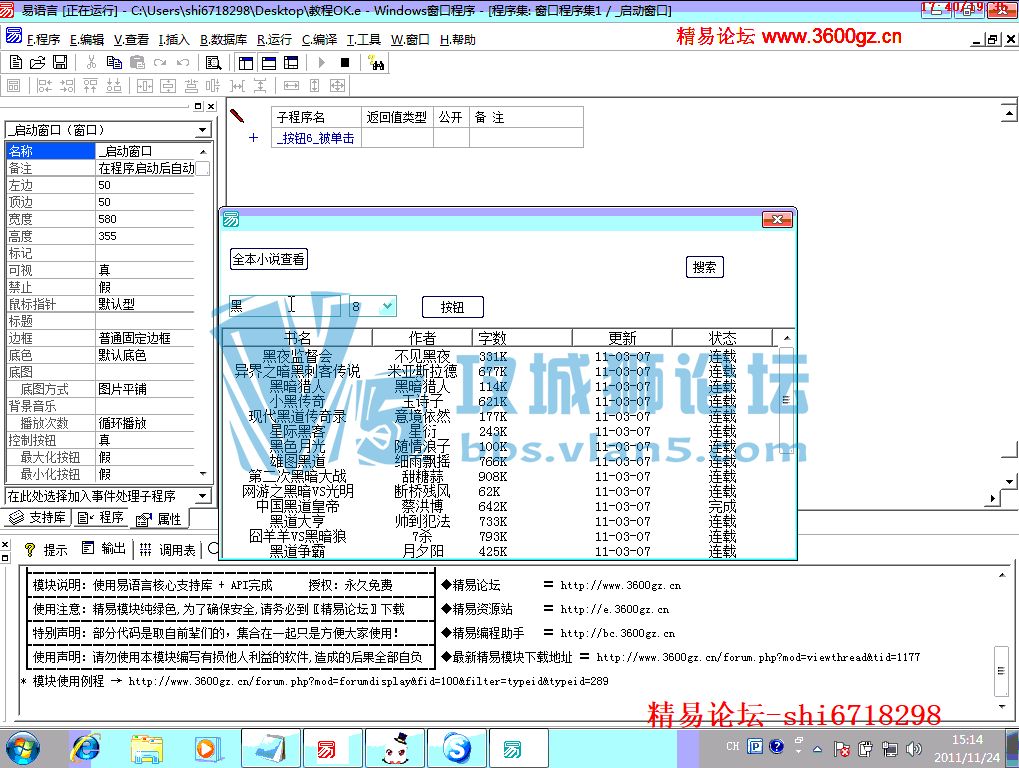Select the 边框 property value 普通固定边框

(144, 339)
